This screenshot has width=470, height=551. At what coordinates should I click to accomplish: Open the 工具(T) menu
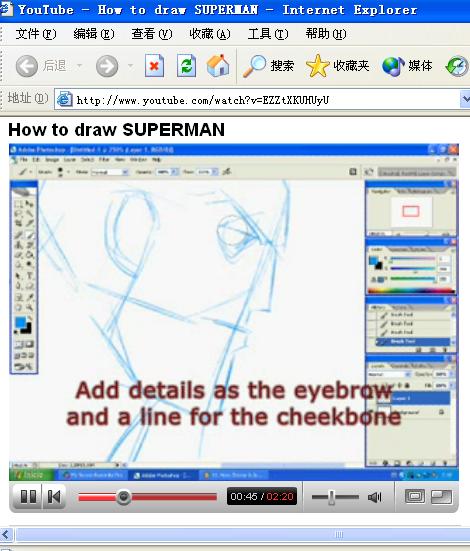[x=268, y=34]
